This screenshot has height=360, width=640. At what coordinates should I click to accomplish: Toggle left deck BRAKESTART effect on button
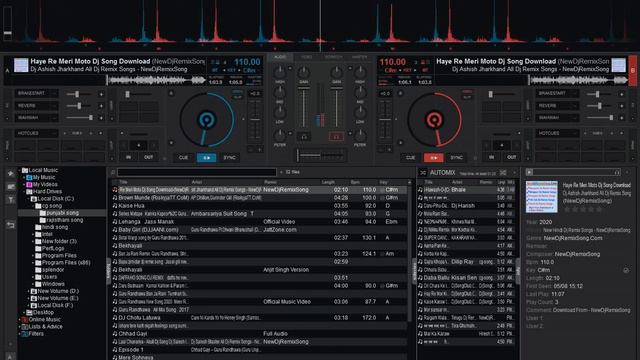[101, 94]
